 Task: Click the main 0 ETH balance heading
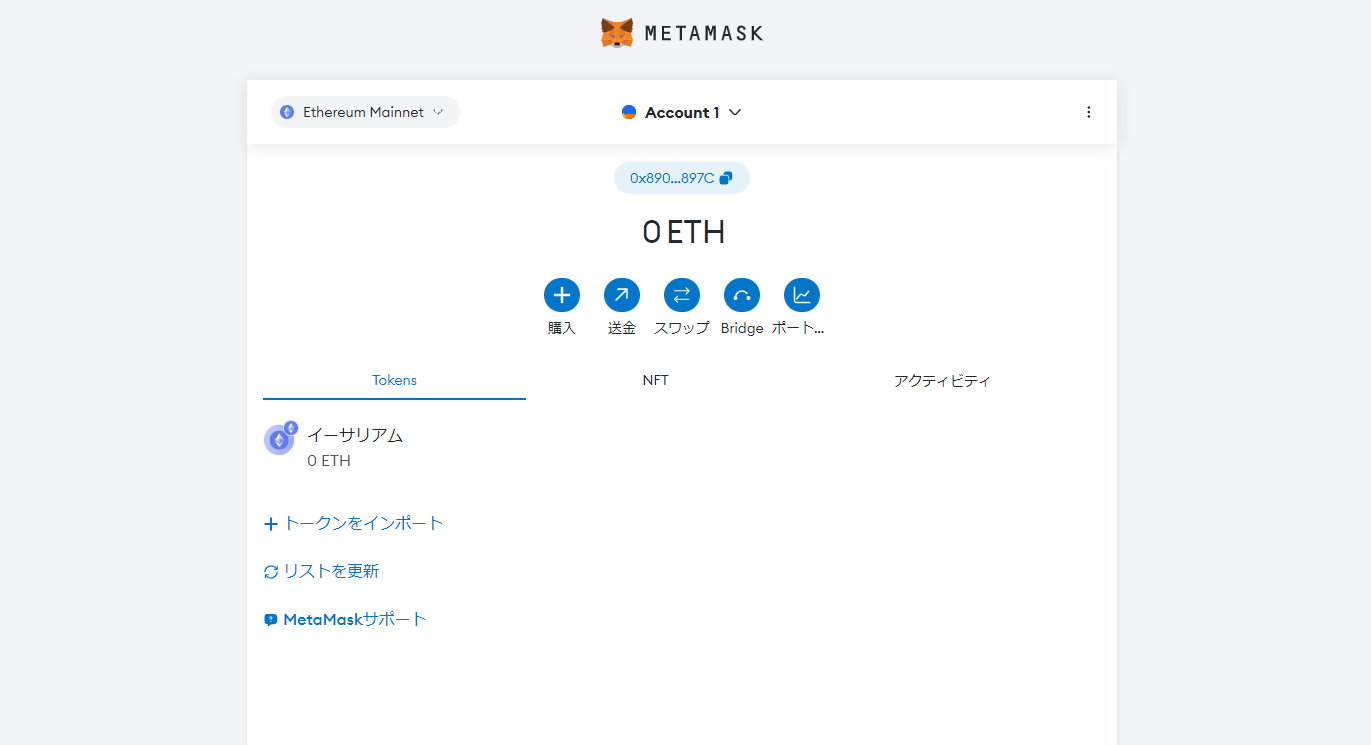point(683,232)
